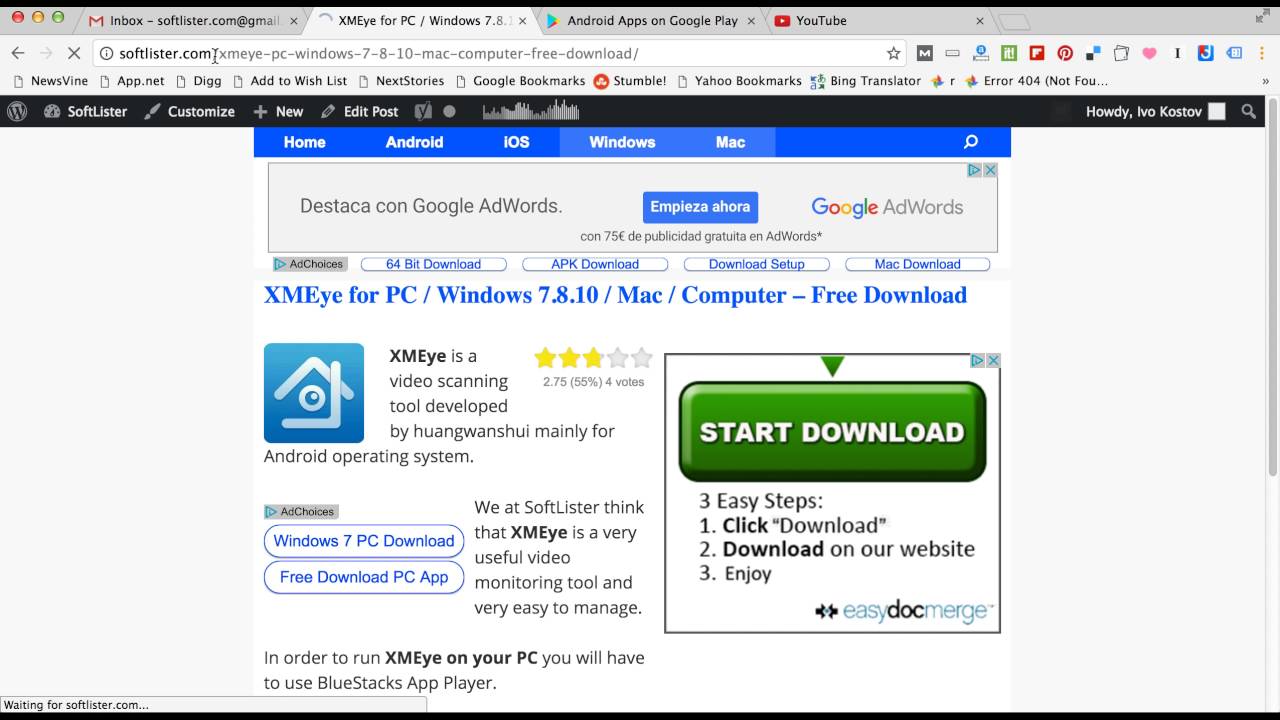Click the green 'it!' extension icon
Image resolution: width=1280 pixels, height=720 pixels.
[x=1009, y=53]
